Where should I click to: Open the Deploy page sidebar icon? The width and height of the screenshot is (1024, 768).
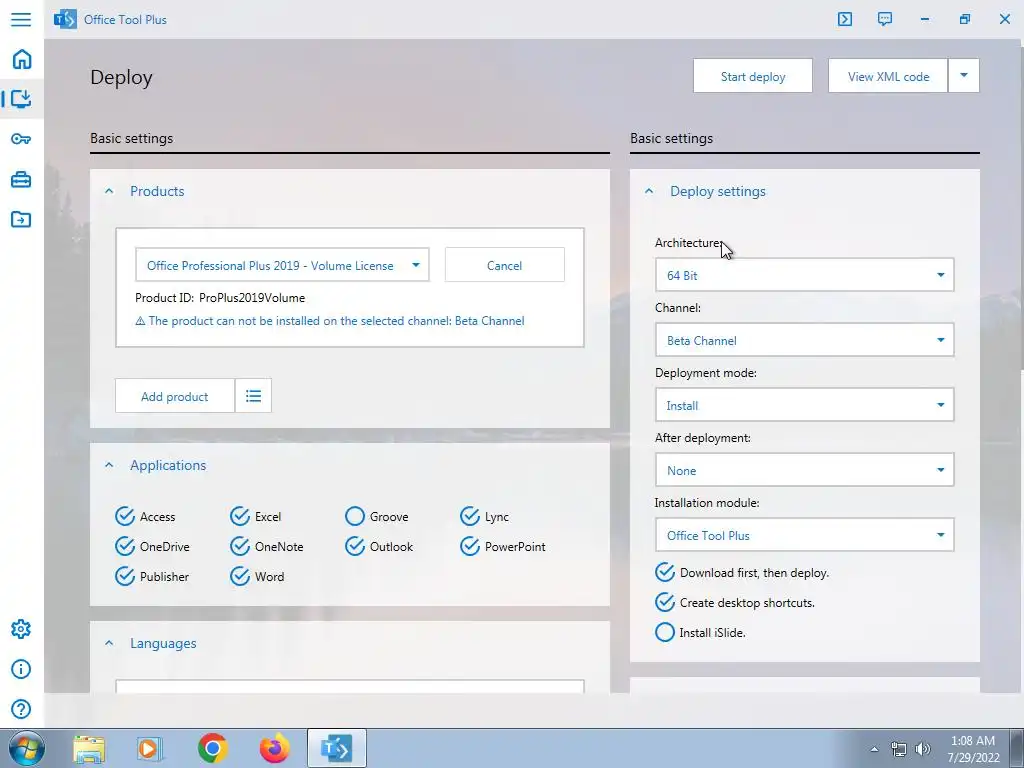21,99
